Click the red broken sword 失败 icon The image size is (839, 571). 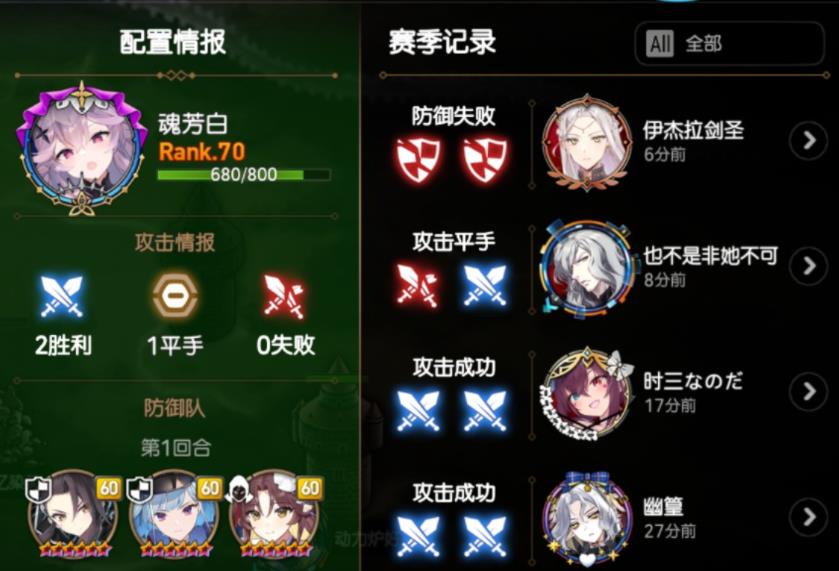coord(285,295)
